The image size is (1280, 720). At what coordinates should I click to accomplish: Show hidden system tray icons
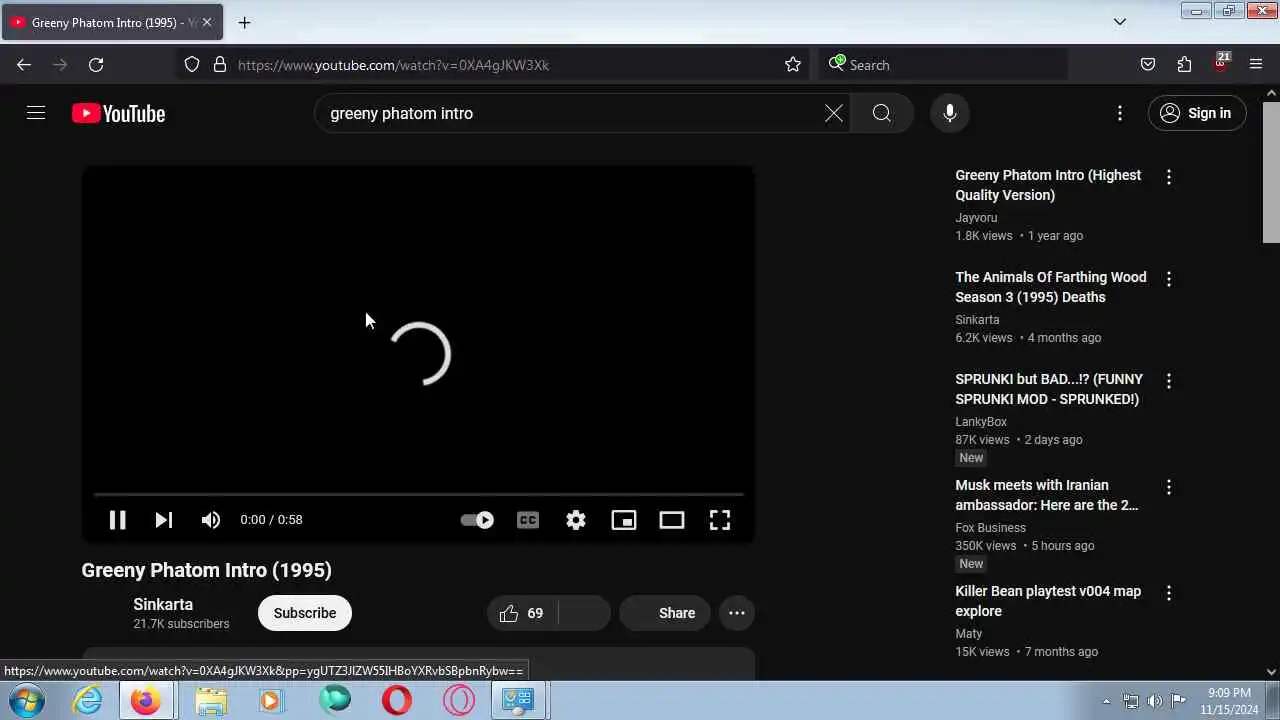[x=1106, y=701]
